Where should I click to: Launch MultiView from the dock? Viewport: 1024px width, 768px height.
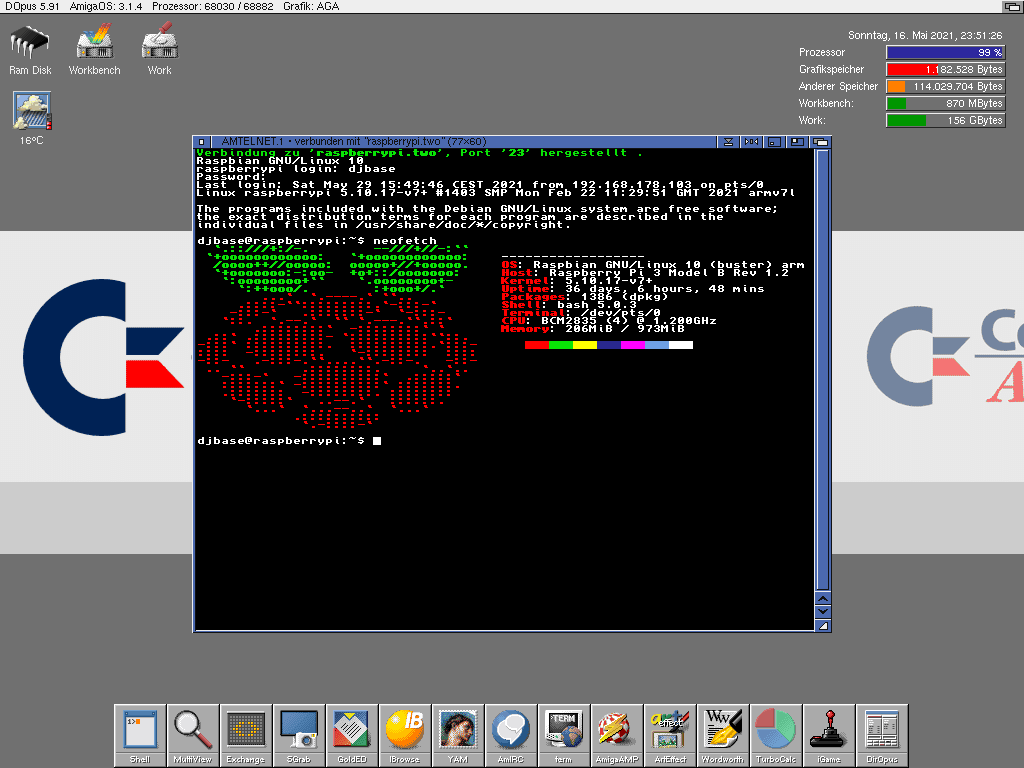pos(193,735)
